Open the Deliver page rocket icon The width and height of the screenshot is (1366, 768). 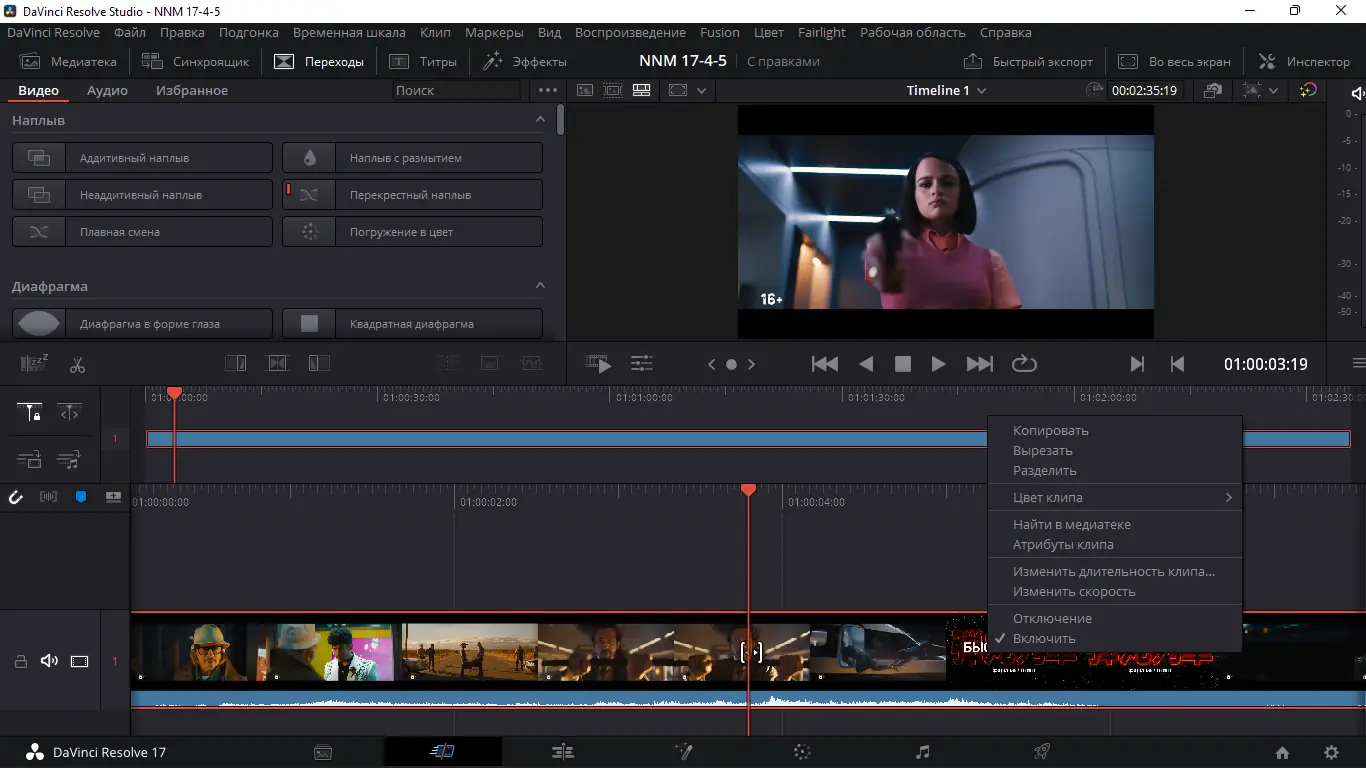[x=1041, y=752]
